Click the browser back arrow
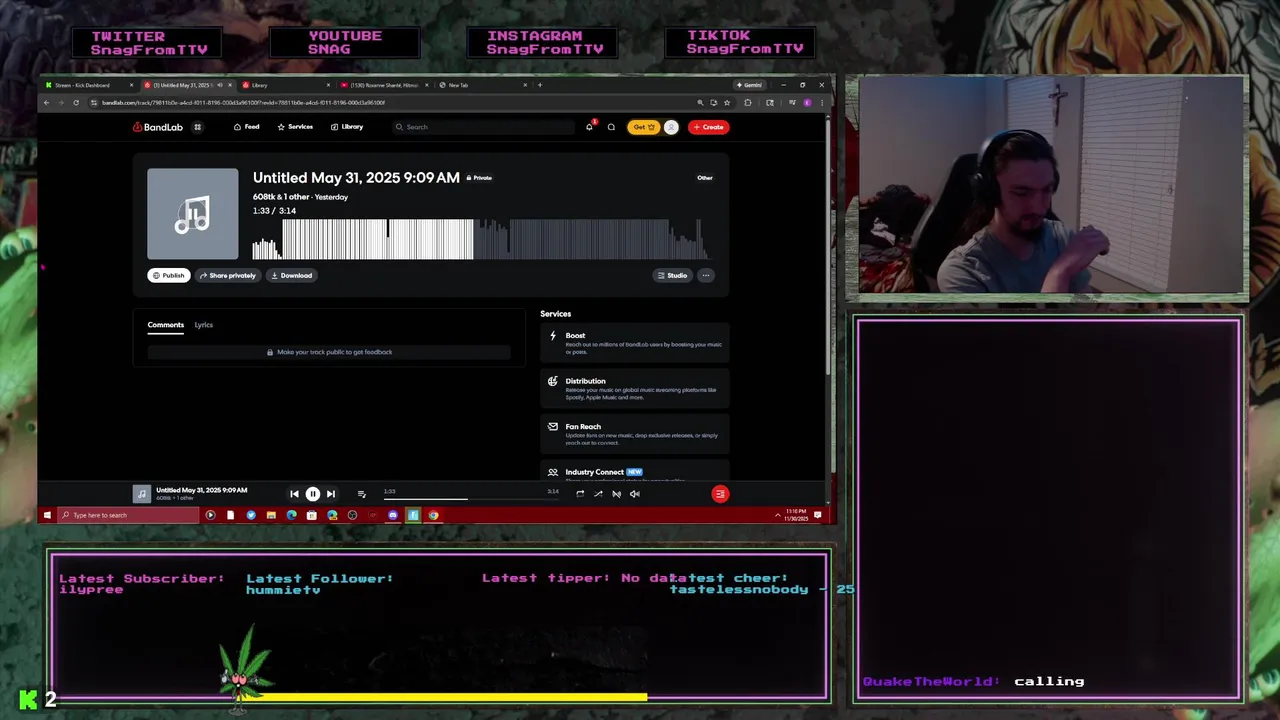Image resolution: width=1280 pixels, height=720 pixels. [x=46, y=102]
